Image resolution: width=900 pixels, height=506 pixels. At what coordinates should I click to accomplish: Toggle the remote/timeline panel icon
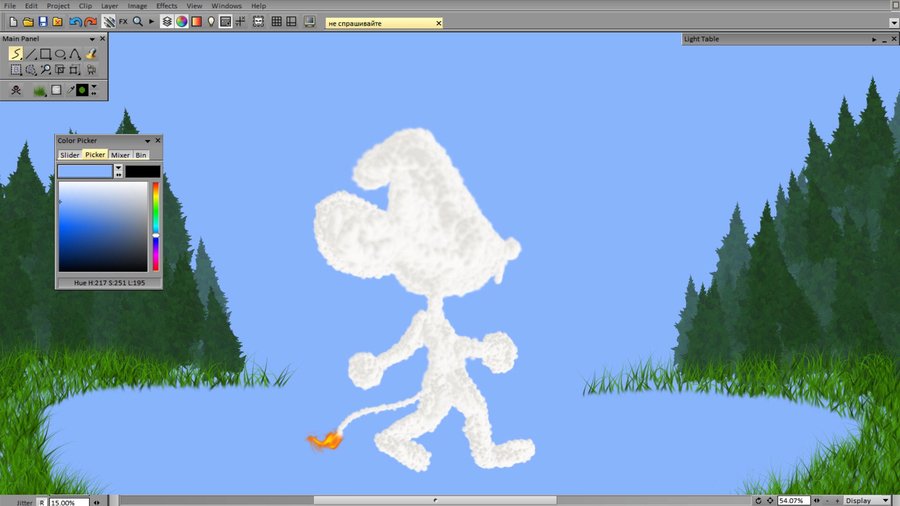[226, 22]
